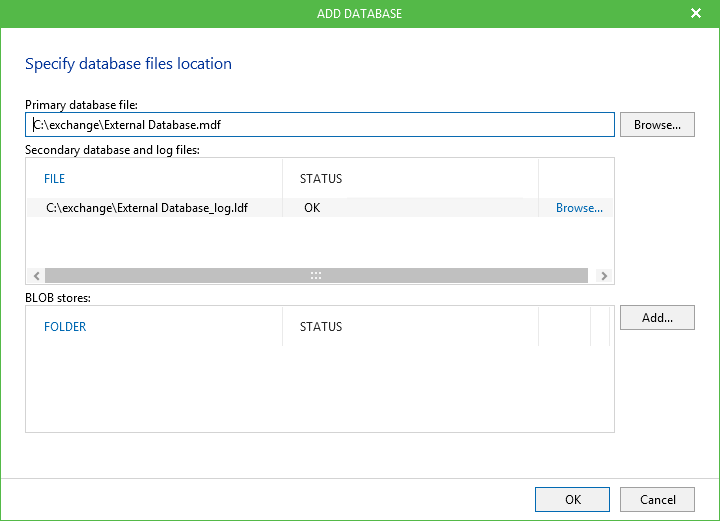Sort secondary files by FILE column

[x=55, y=179]
